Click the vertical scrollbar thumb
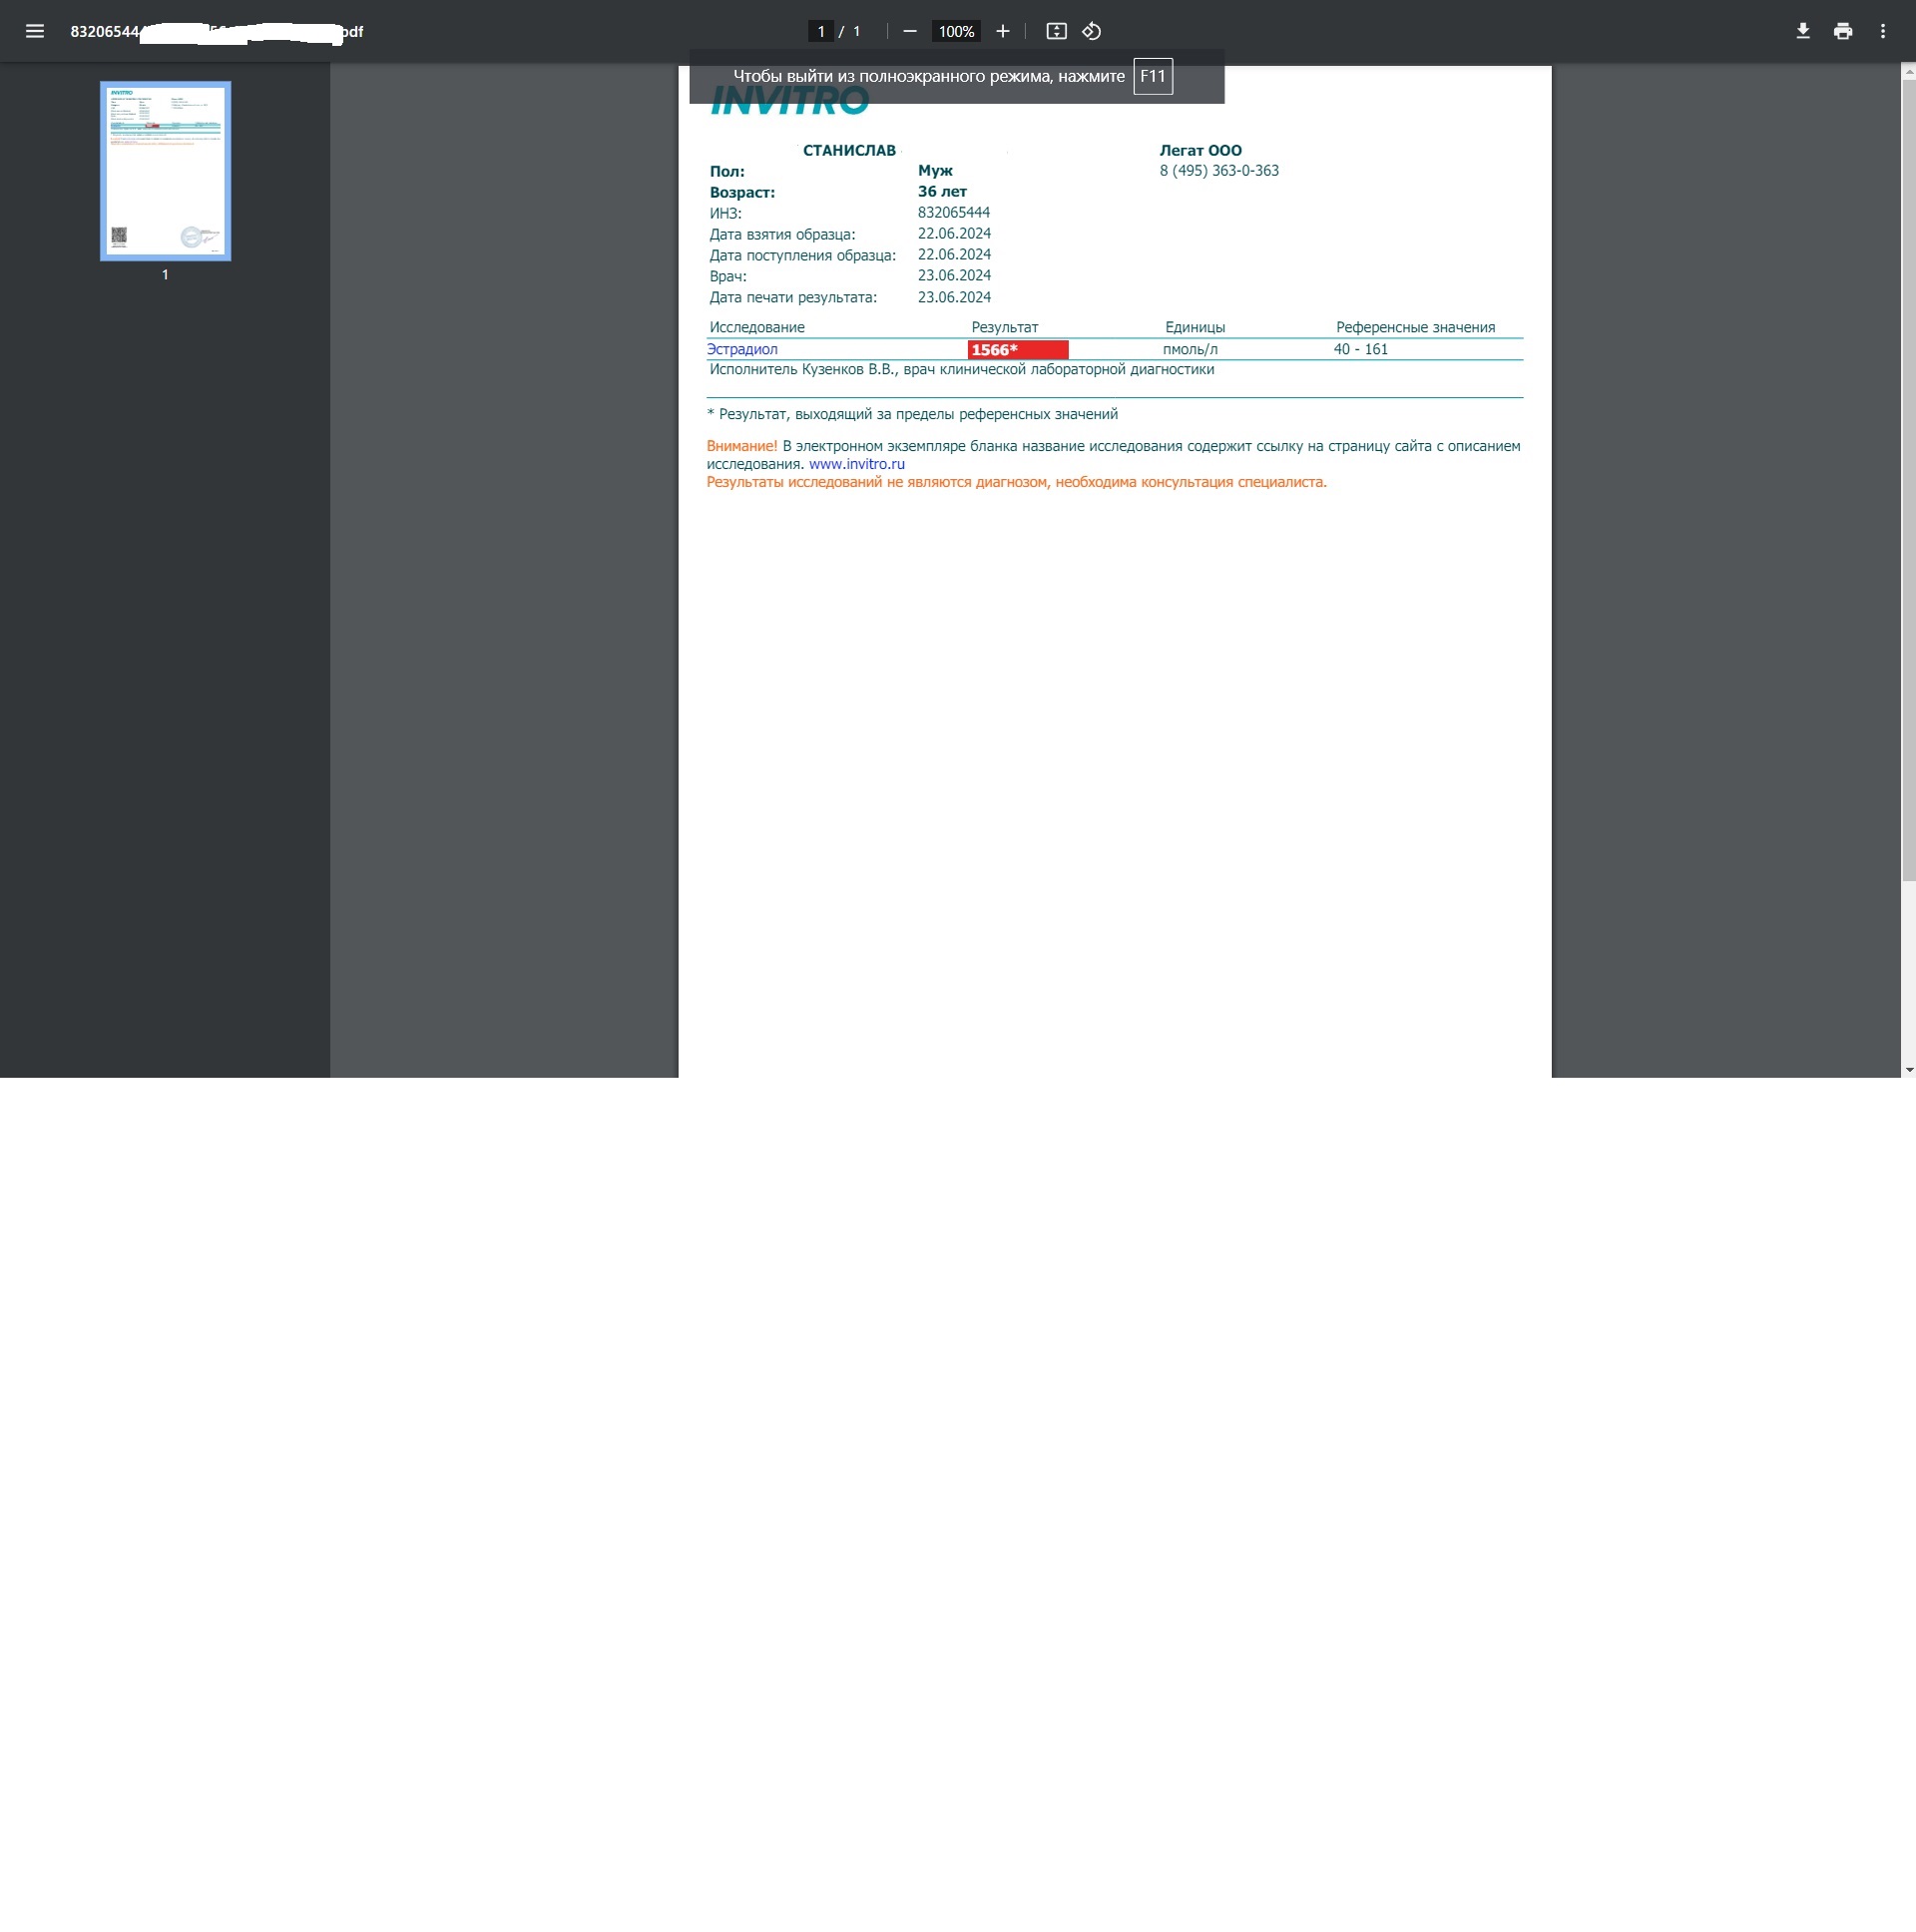The height and width of the screenshot is (1932, 1916). (1908, 480)
